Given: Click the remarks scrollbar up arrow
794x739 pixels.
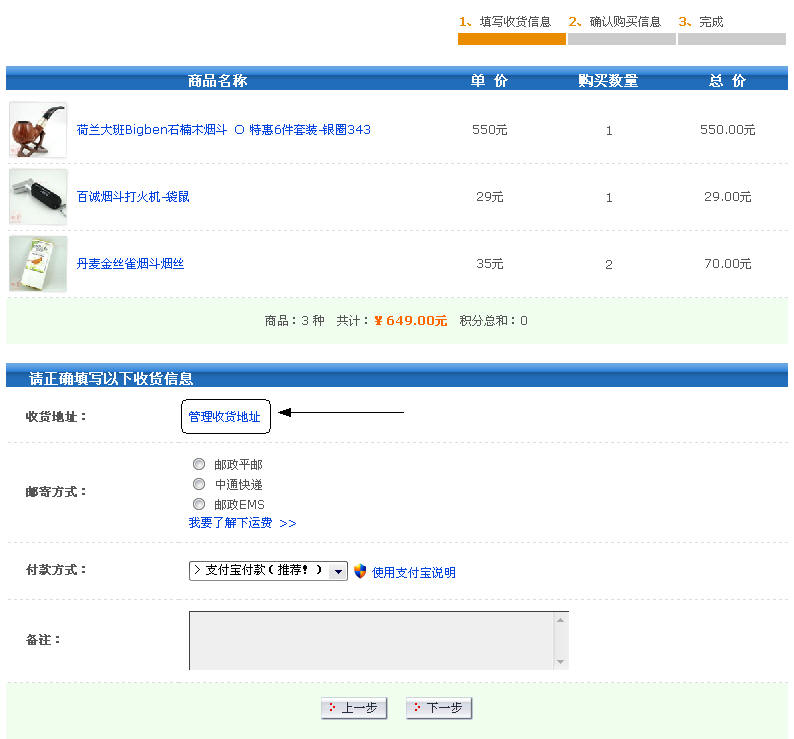Looking at the screenshot, I should pos(560,621).
